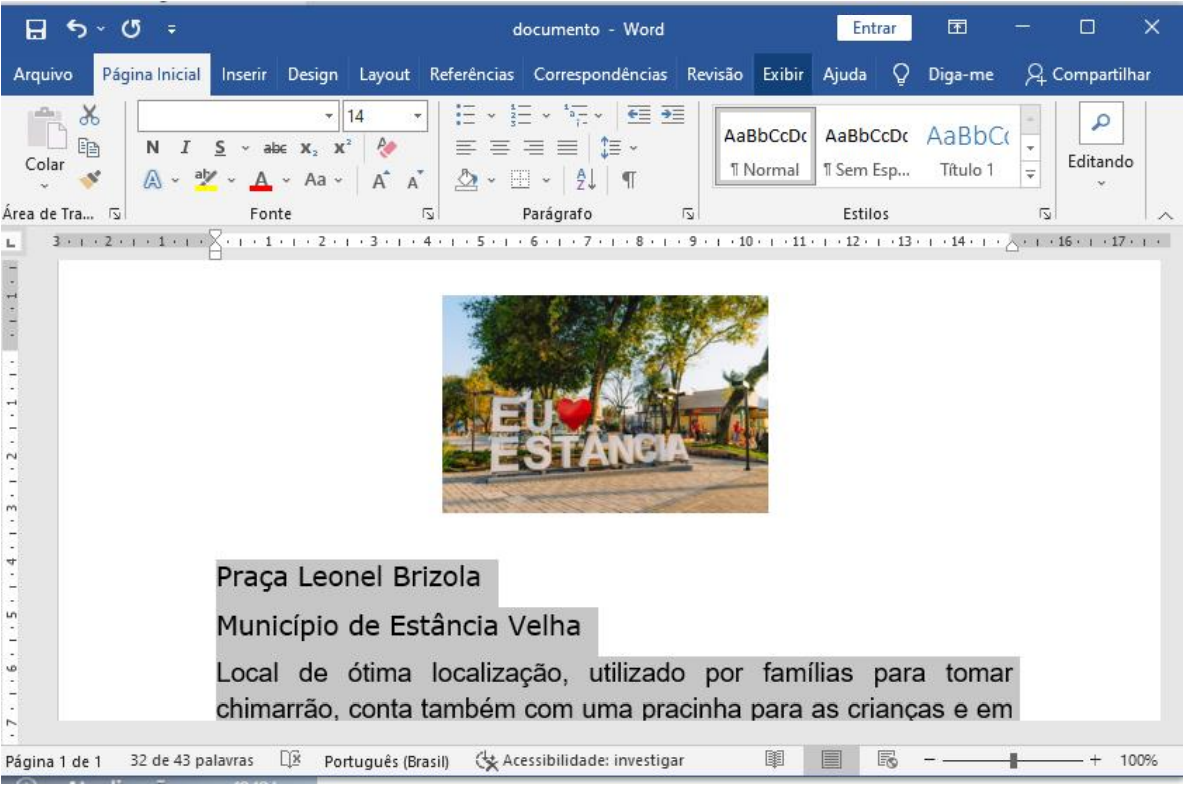Viewport: 1185px width, 787px height.
Task: Open the Arquivo tab
Action: [43, 74]
